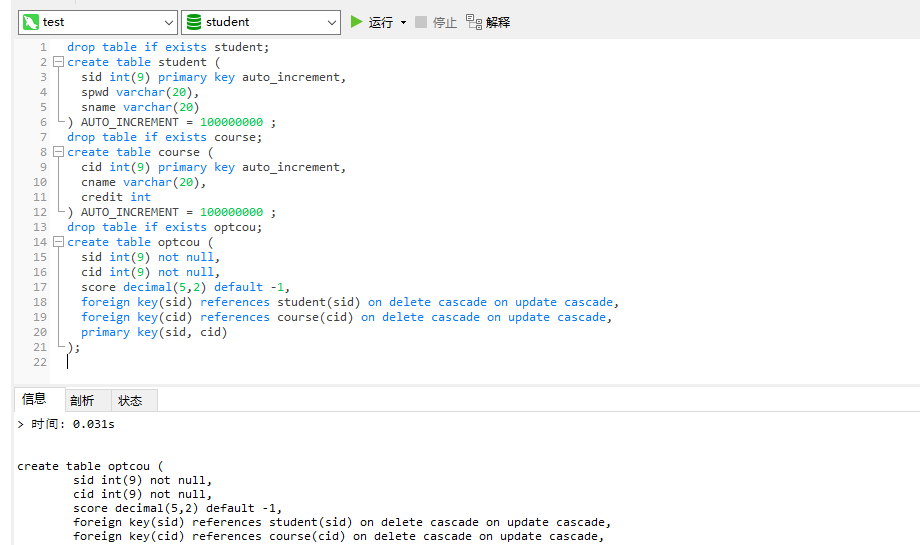Collapse the create table student block
The height and width of the screenshot is (545, 920).
(58, 62)
